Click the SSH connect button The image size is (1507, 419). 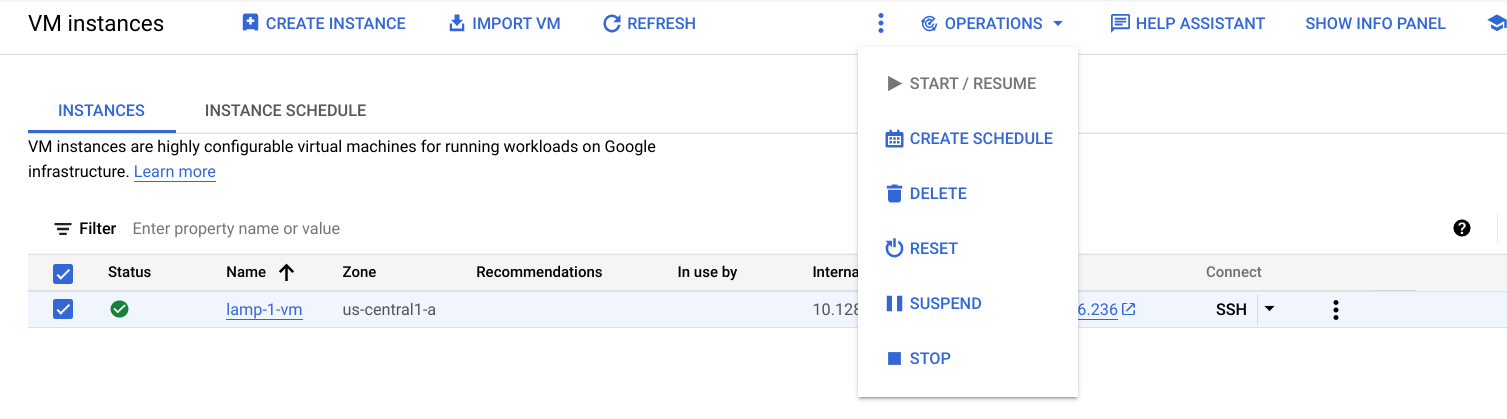click(x=1231, y=309)
